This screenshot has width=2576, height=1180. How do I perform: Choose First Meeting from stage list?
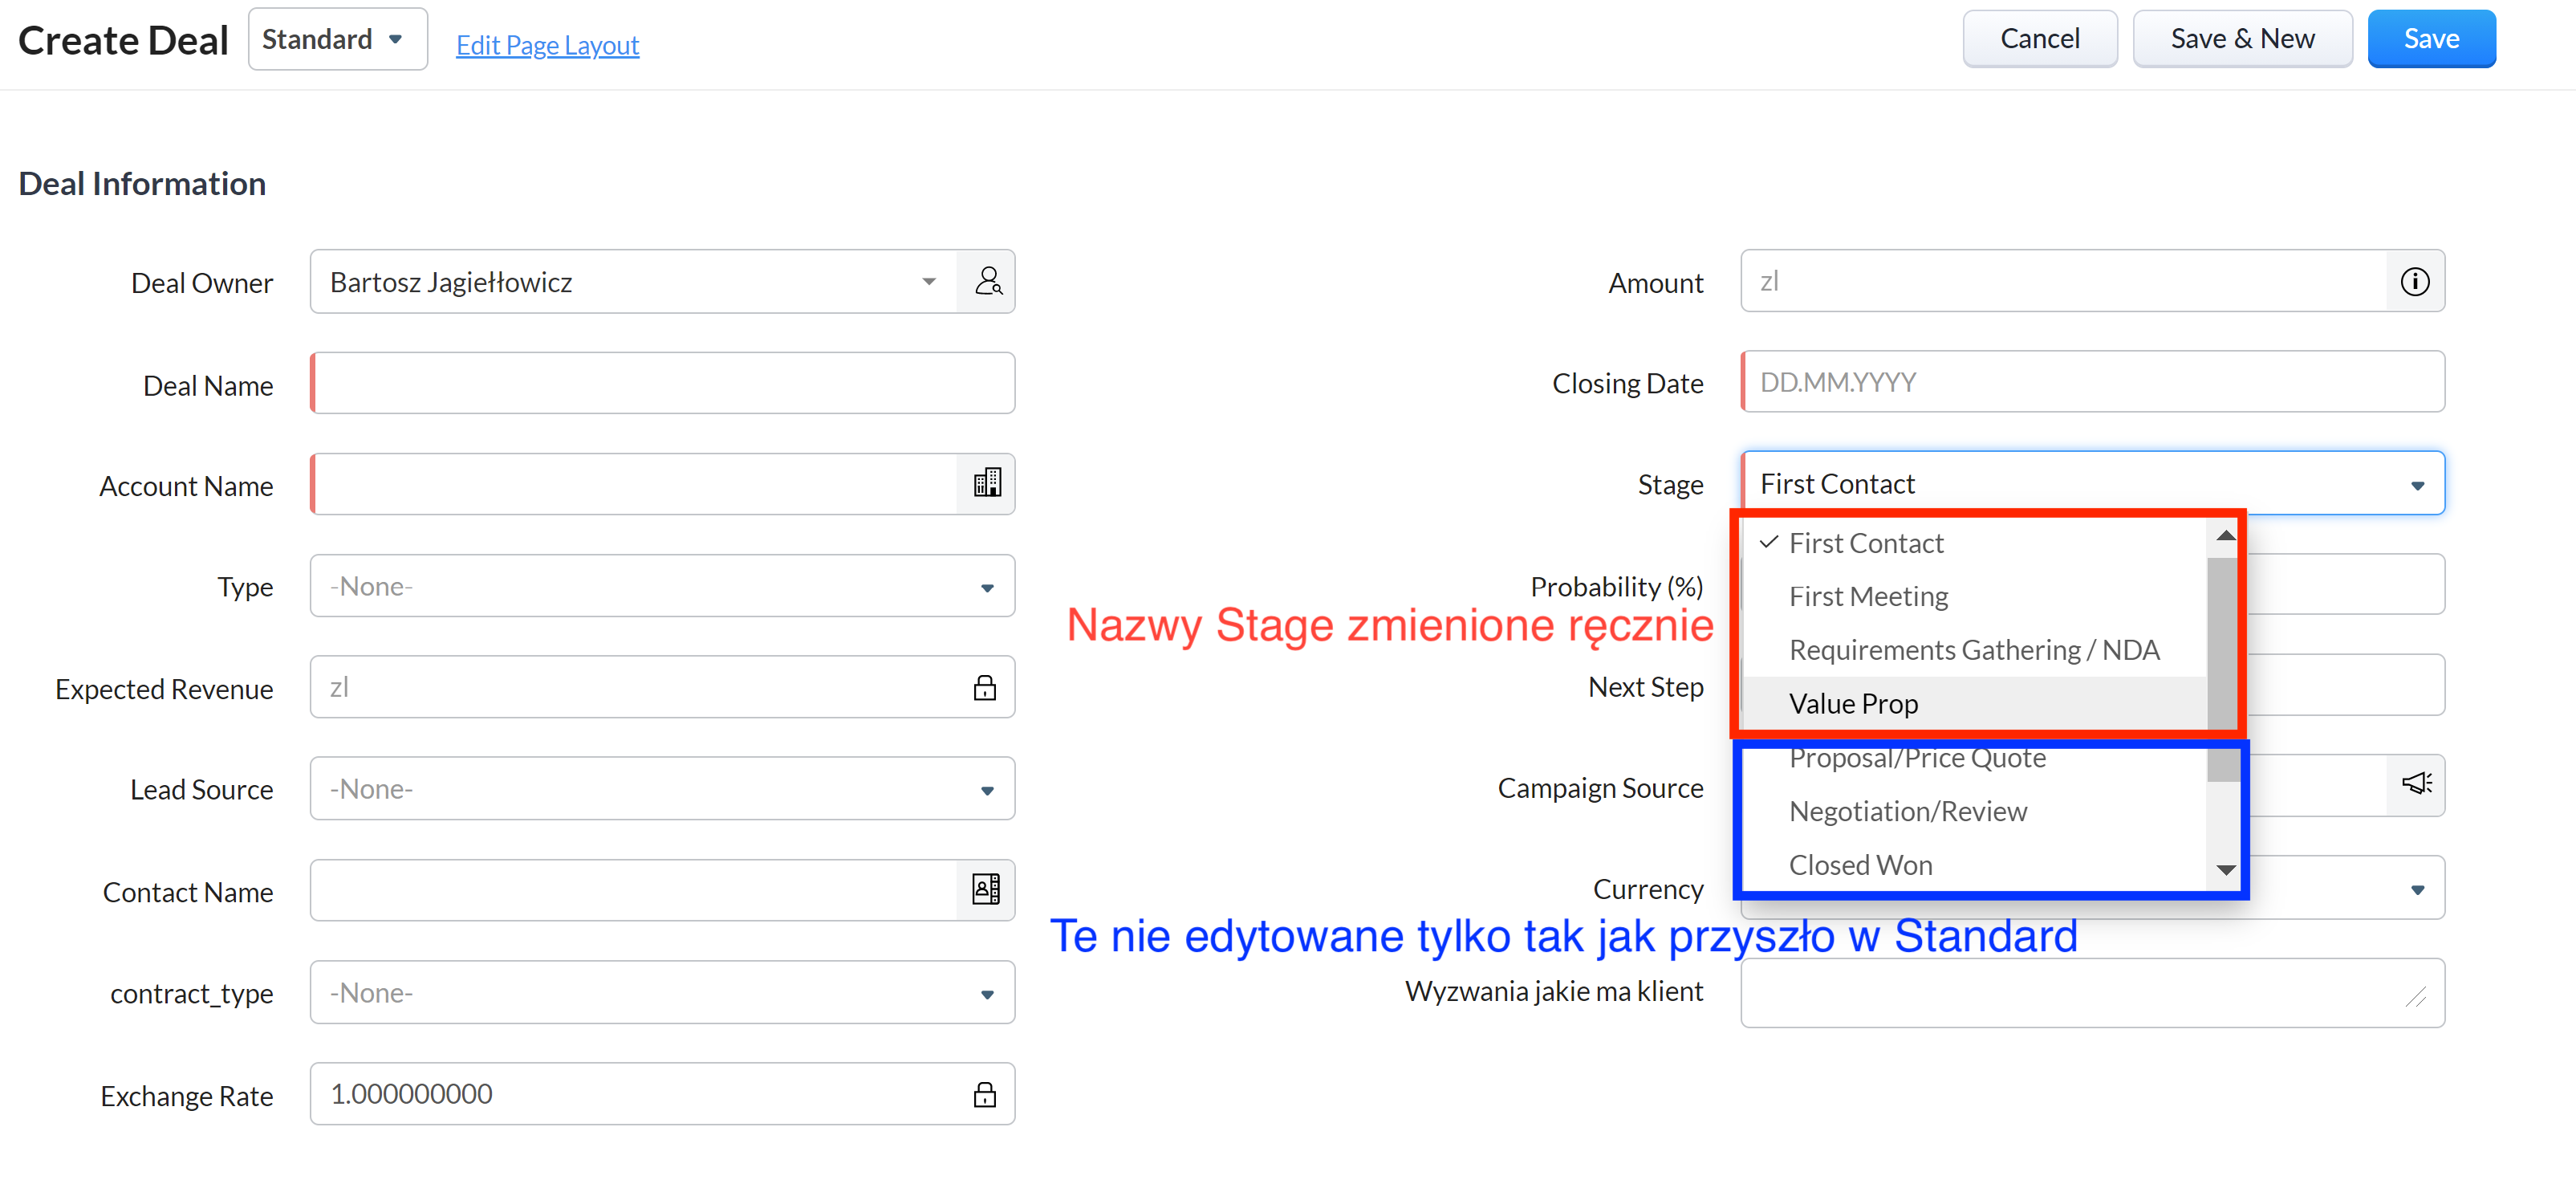(x=1868, y=597)
